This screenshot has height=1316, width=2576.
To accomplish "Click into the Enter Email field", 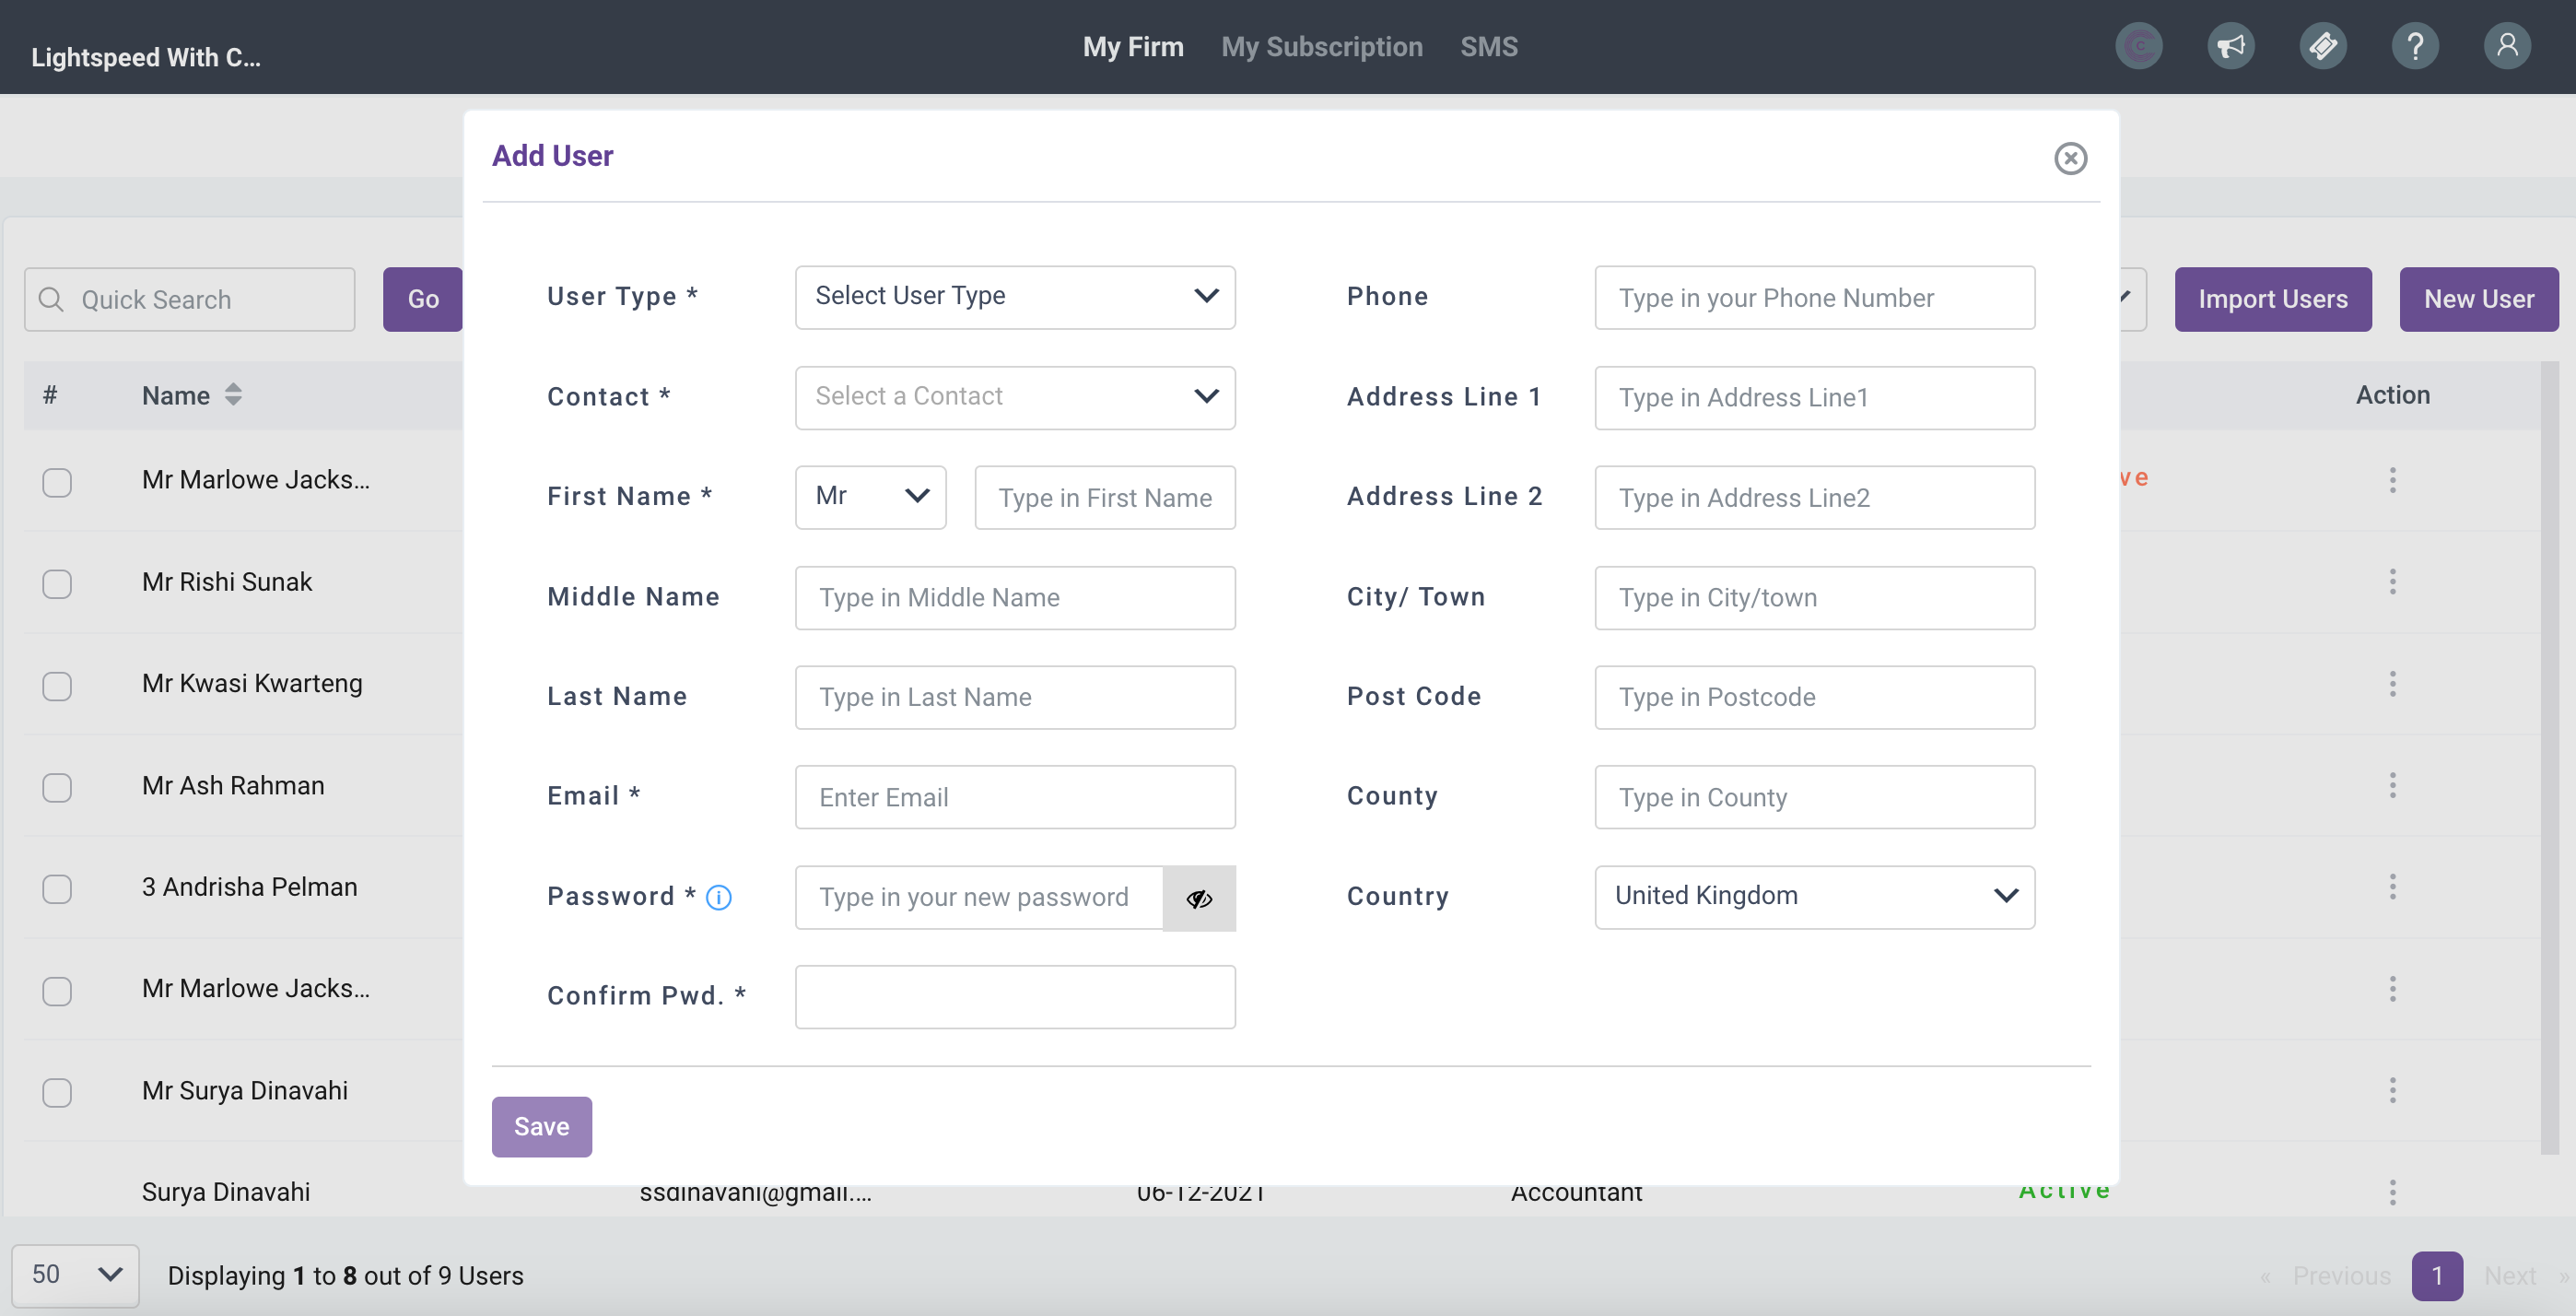I will click(x=1014, y=797).
